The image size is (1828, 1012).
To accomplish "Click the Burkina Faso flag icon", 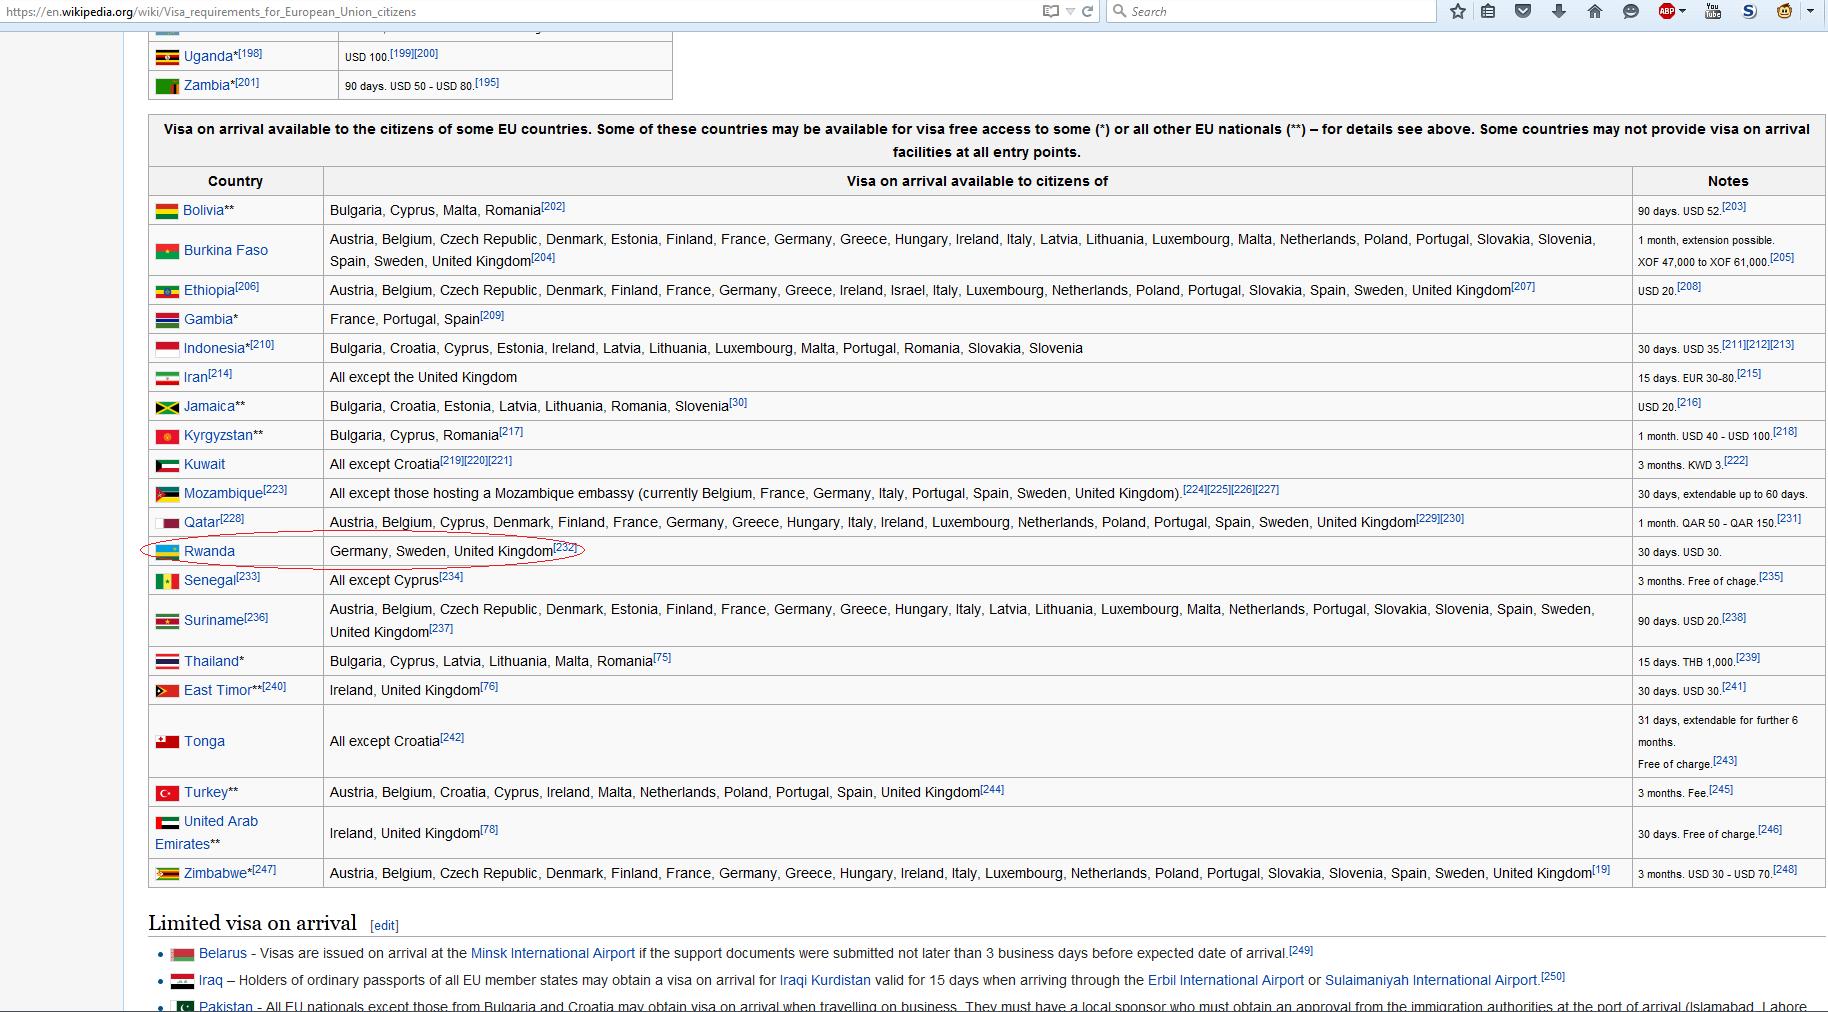I will pyautogui.click(x=167, y=251).
